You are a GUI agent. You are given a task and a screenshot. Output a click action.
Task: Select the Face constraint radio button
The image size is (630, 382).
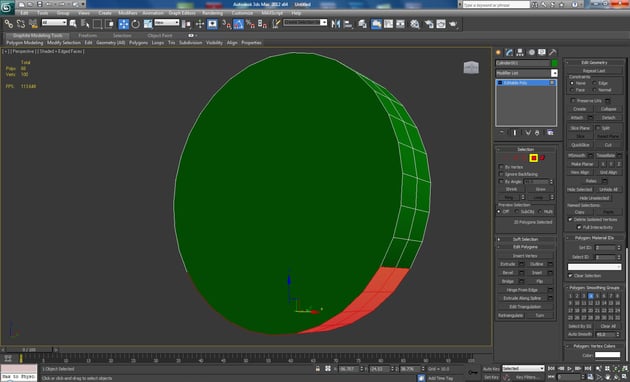point(572,90)
